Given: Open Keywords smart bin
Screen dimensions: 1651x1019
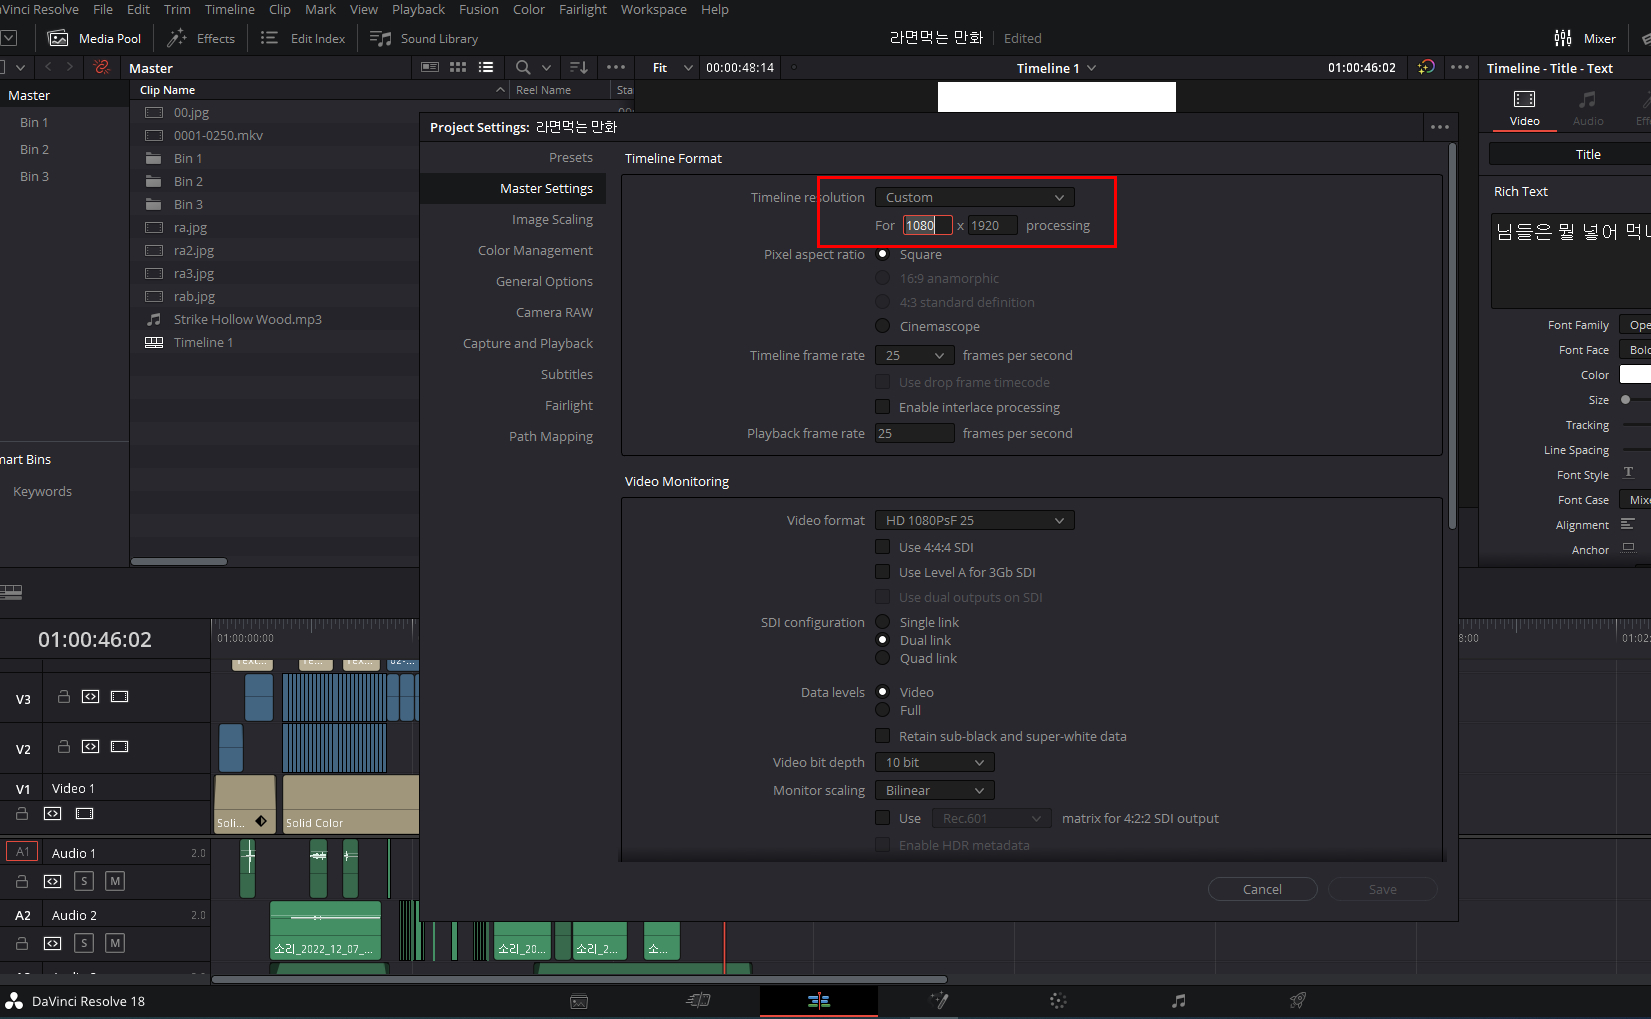Looking at the screenshot, I should click(x=42, y=491).
